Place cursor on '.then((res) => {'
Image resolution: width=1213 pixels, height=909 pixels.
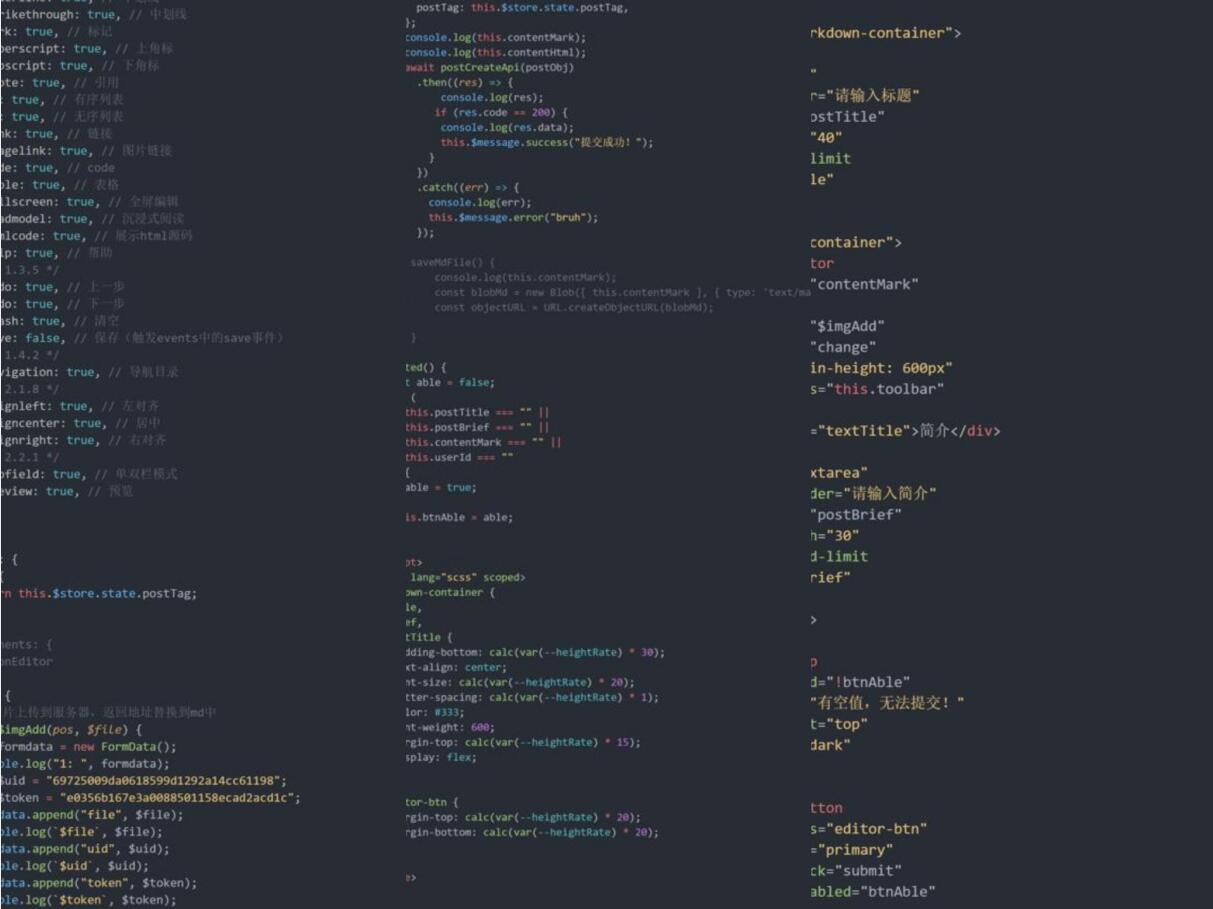click(x=464, y=83)
